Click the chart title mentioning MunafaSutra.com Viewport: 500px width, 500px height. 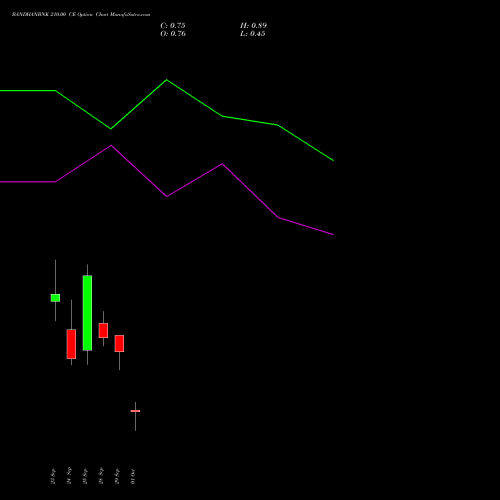(81, 15)
